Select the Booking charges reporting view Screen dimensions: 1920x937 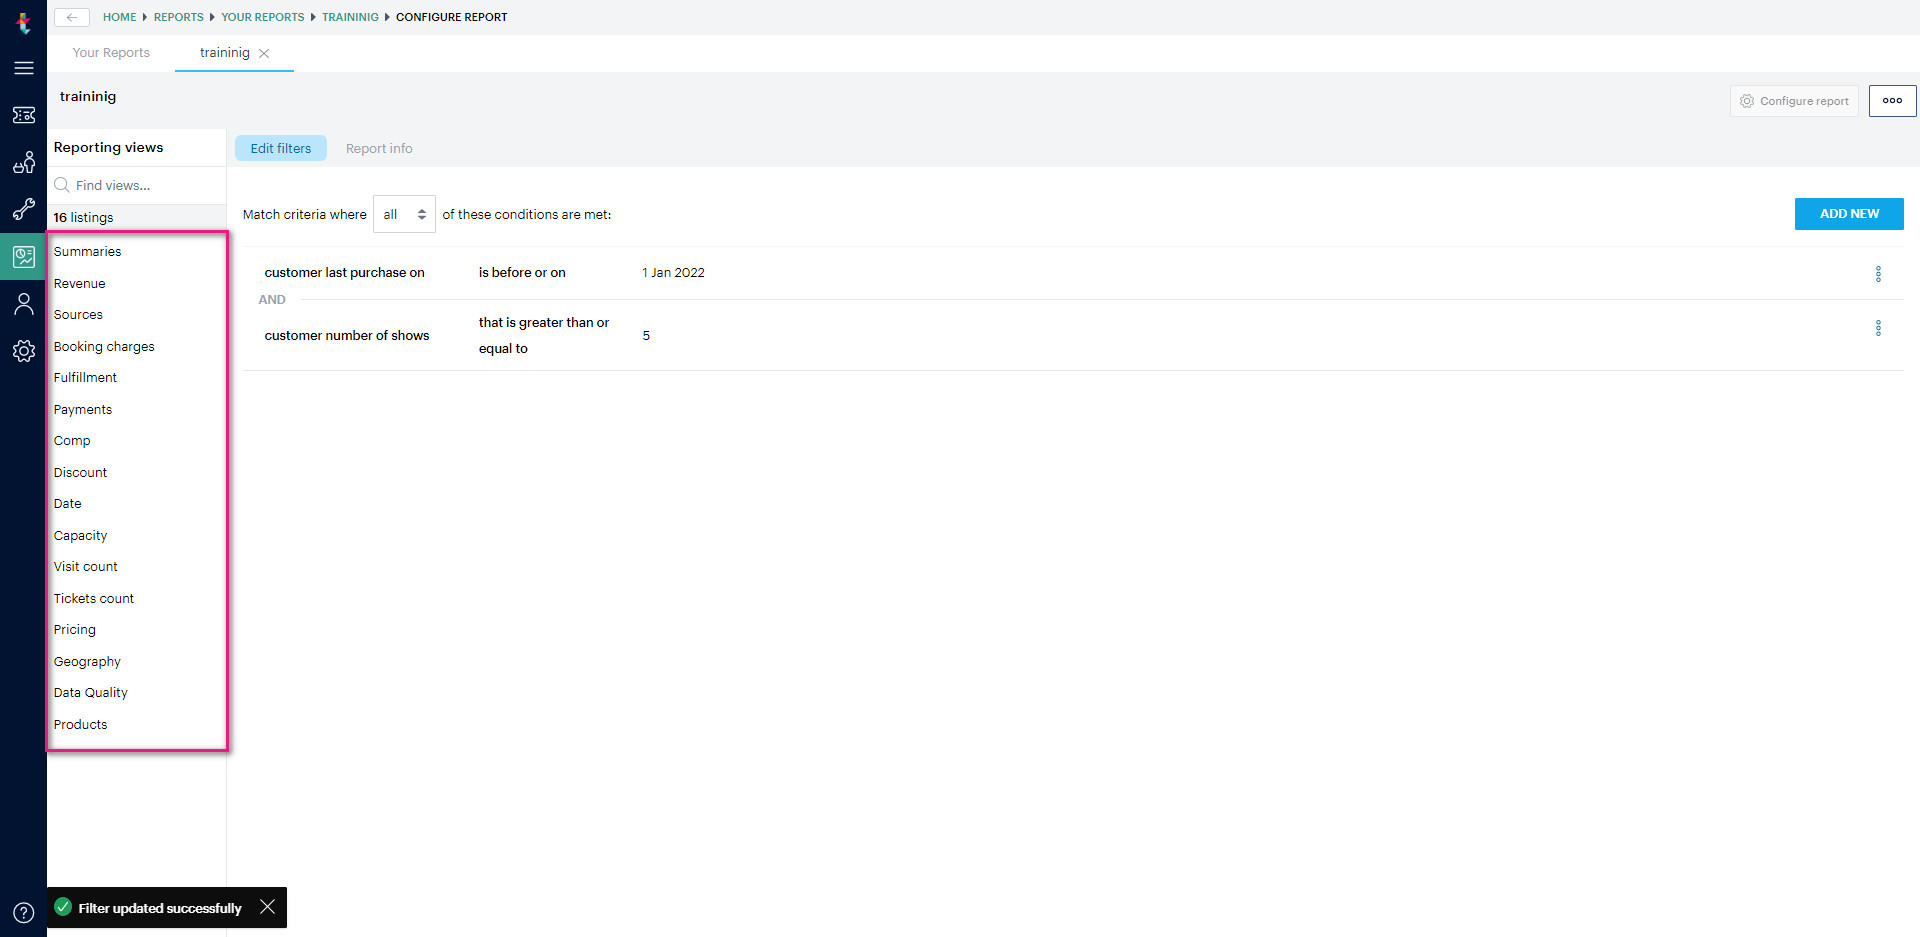click(104, 347)
